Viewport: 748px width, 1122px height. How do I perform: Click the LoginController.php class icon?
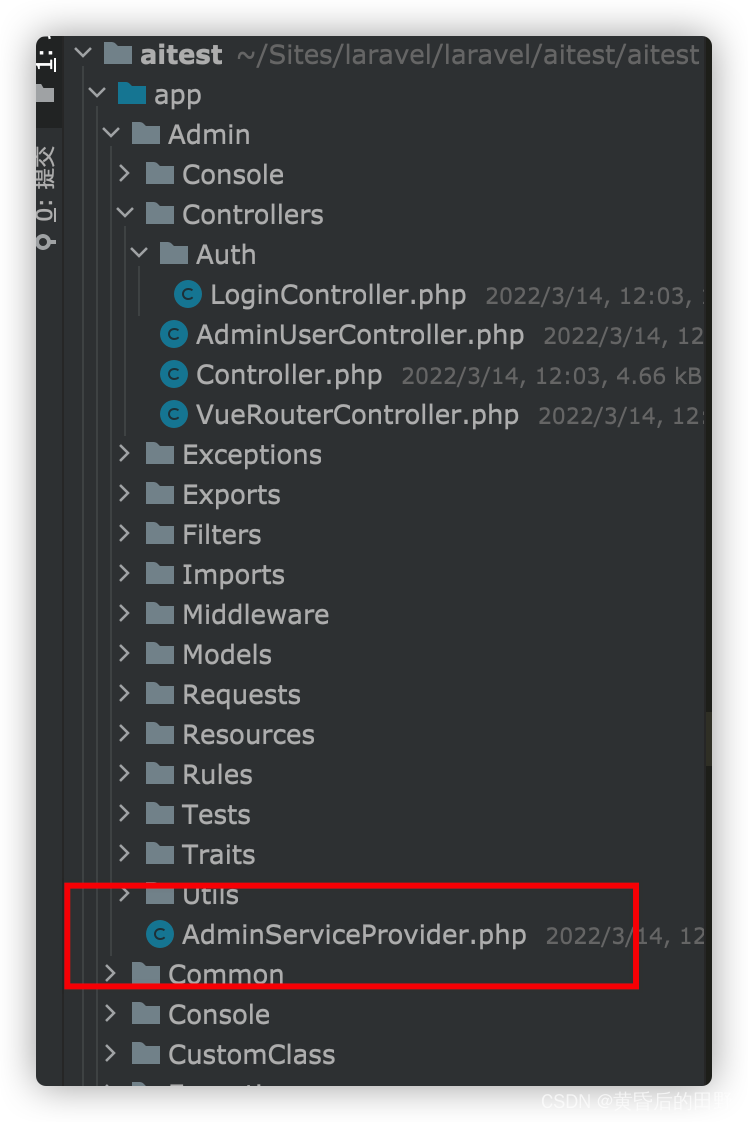pyautogui.click(x=187, y=294)
